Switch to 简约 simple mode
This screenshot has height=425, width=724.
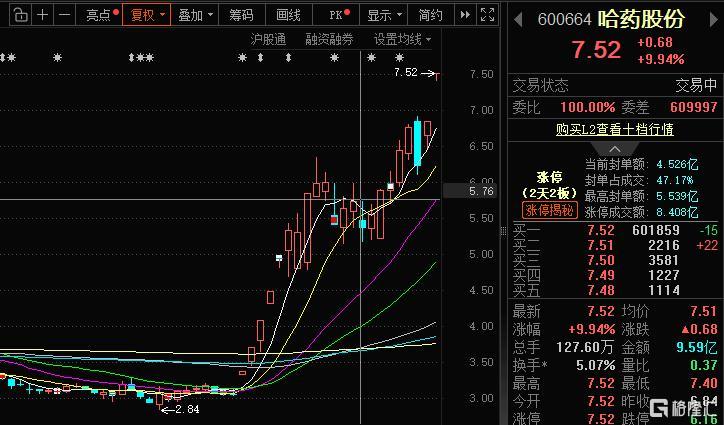(430, 15)
